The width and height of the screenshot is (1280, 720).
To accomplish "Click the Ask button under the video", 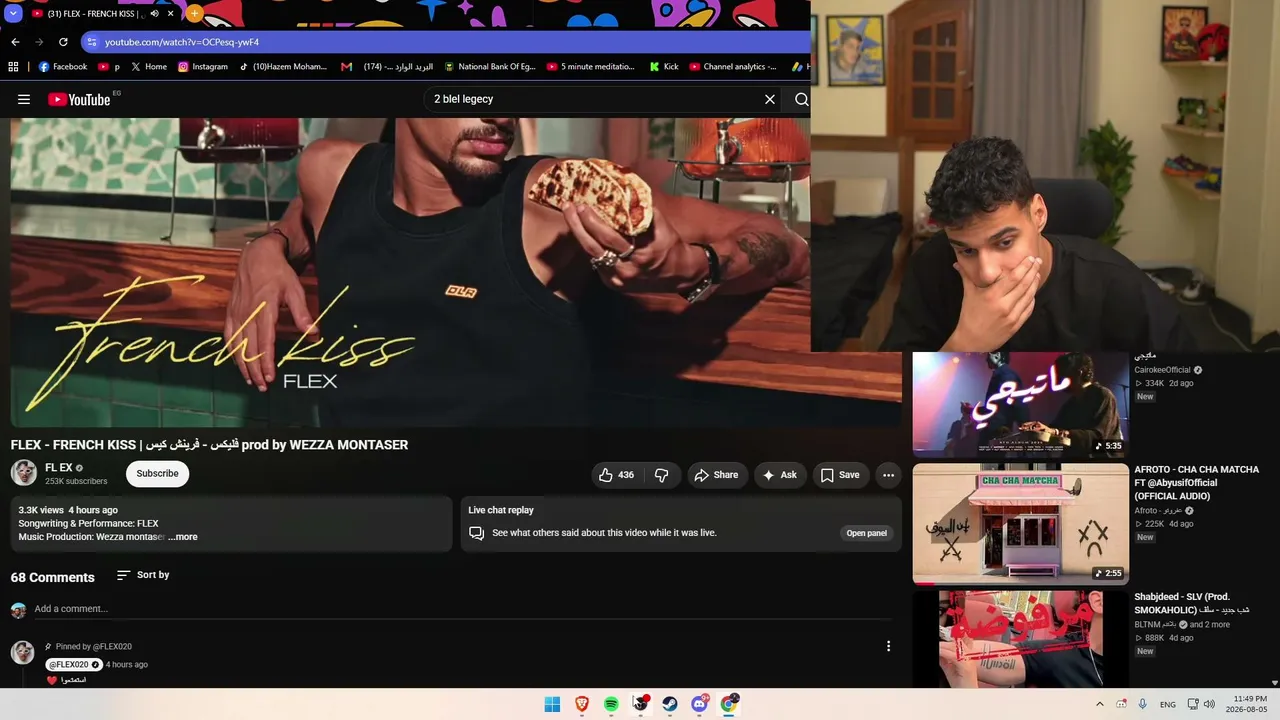I will (x=780, y=475).
